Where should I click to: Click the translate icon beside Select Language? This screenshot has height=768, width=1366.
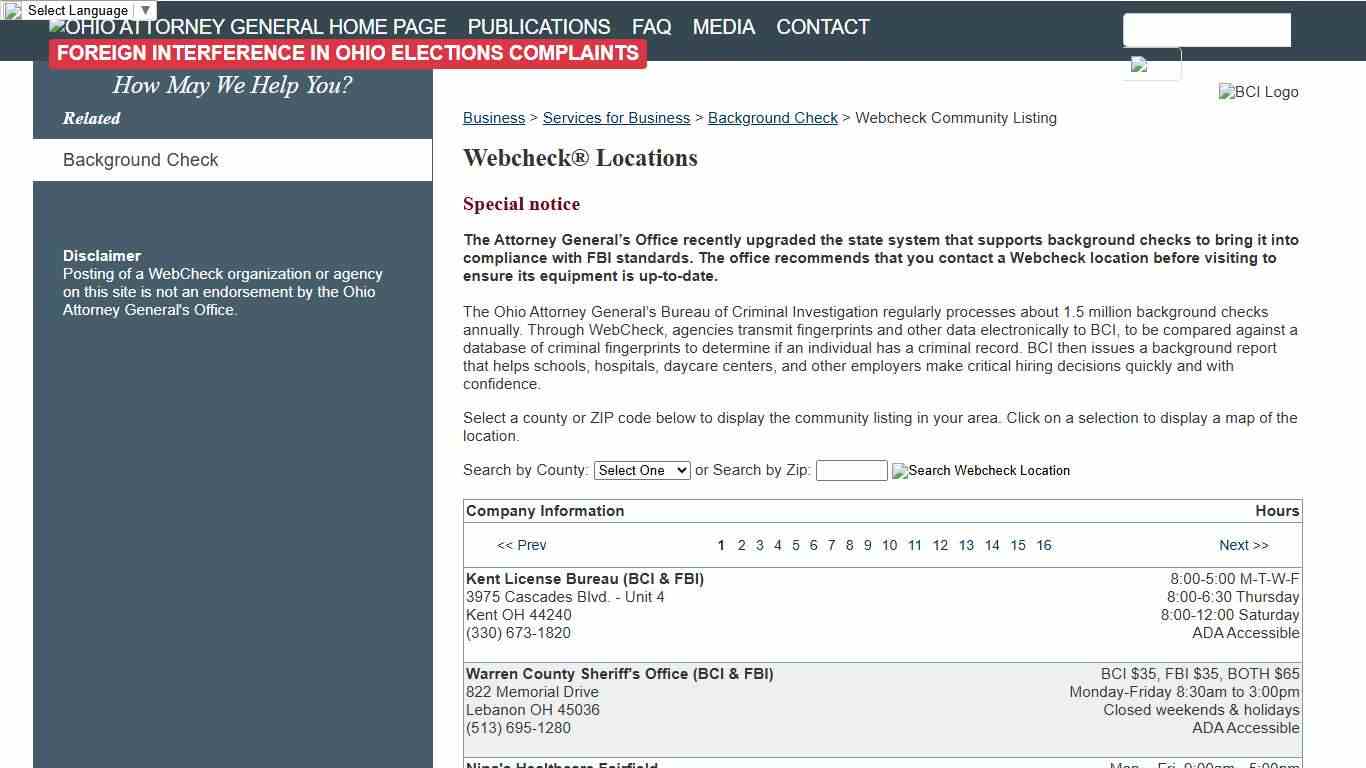(x=12, y=10)
